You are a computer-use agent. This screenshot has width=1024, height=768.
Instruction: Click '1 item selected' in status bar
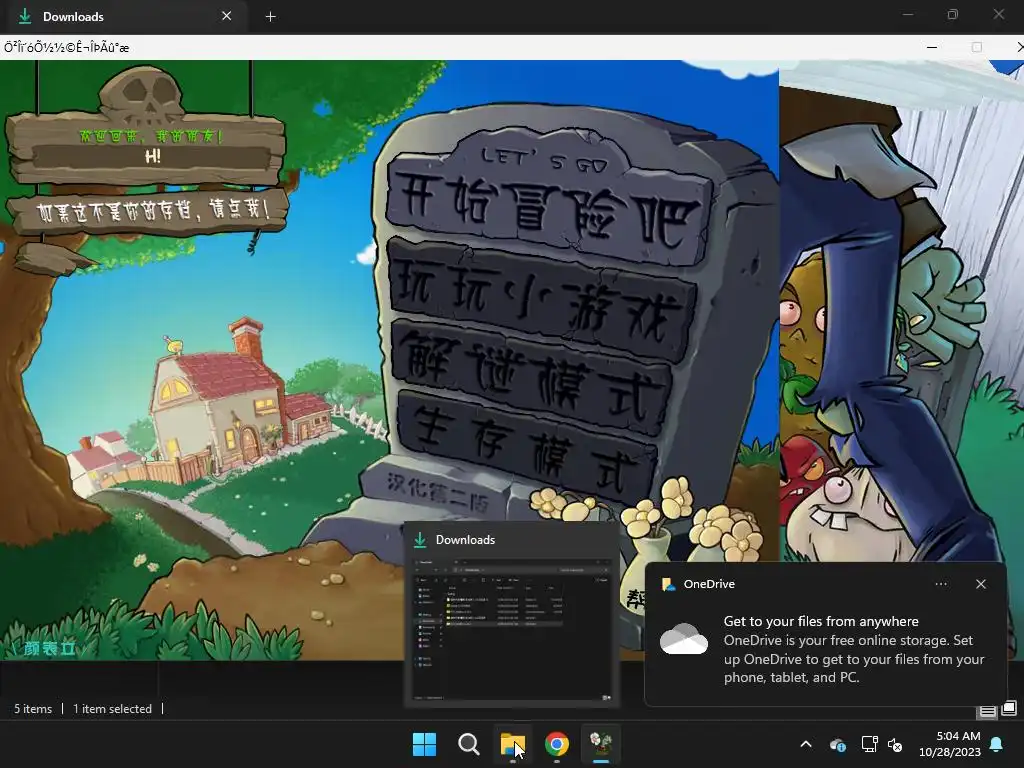(112, 709)
